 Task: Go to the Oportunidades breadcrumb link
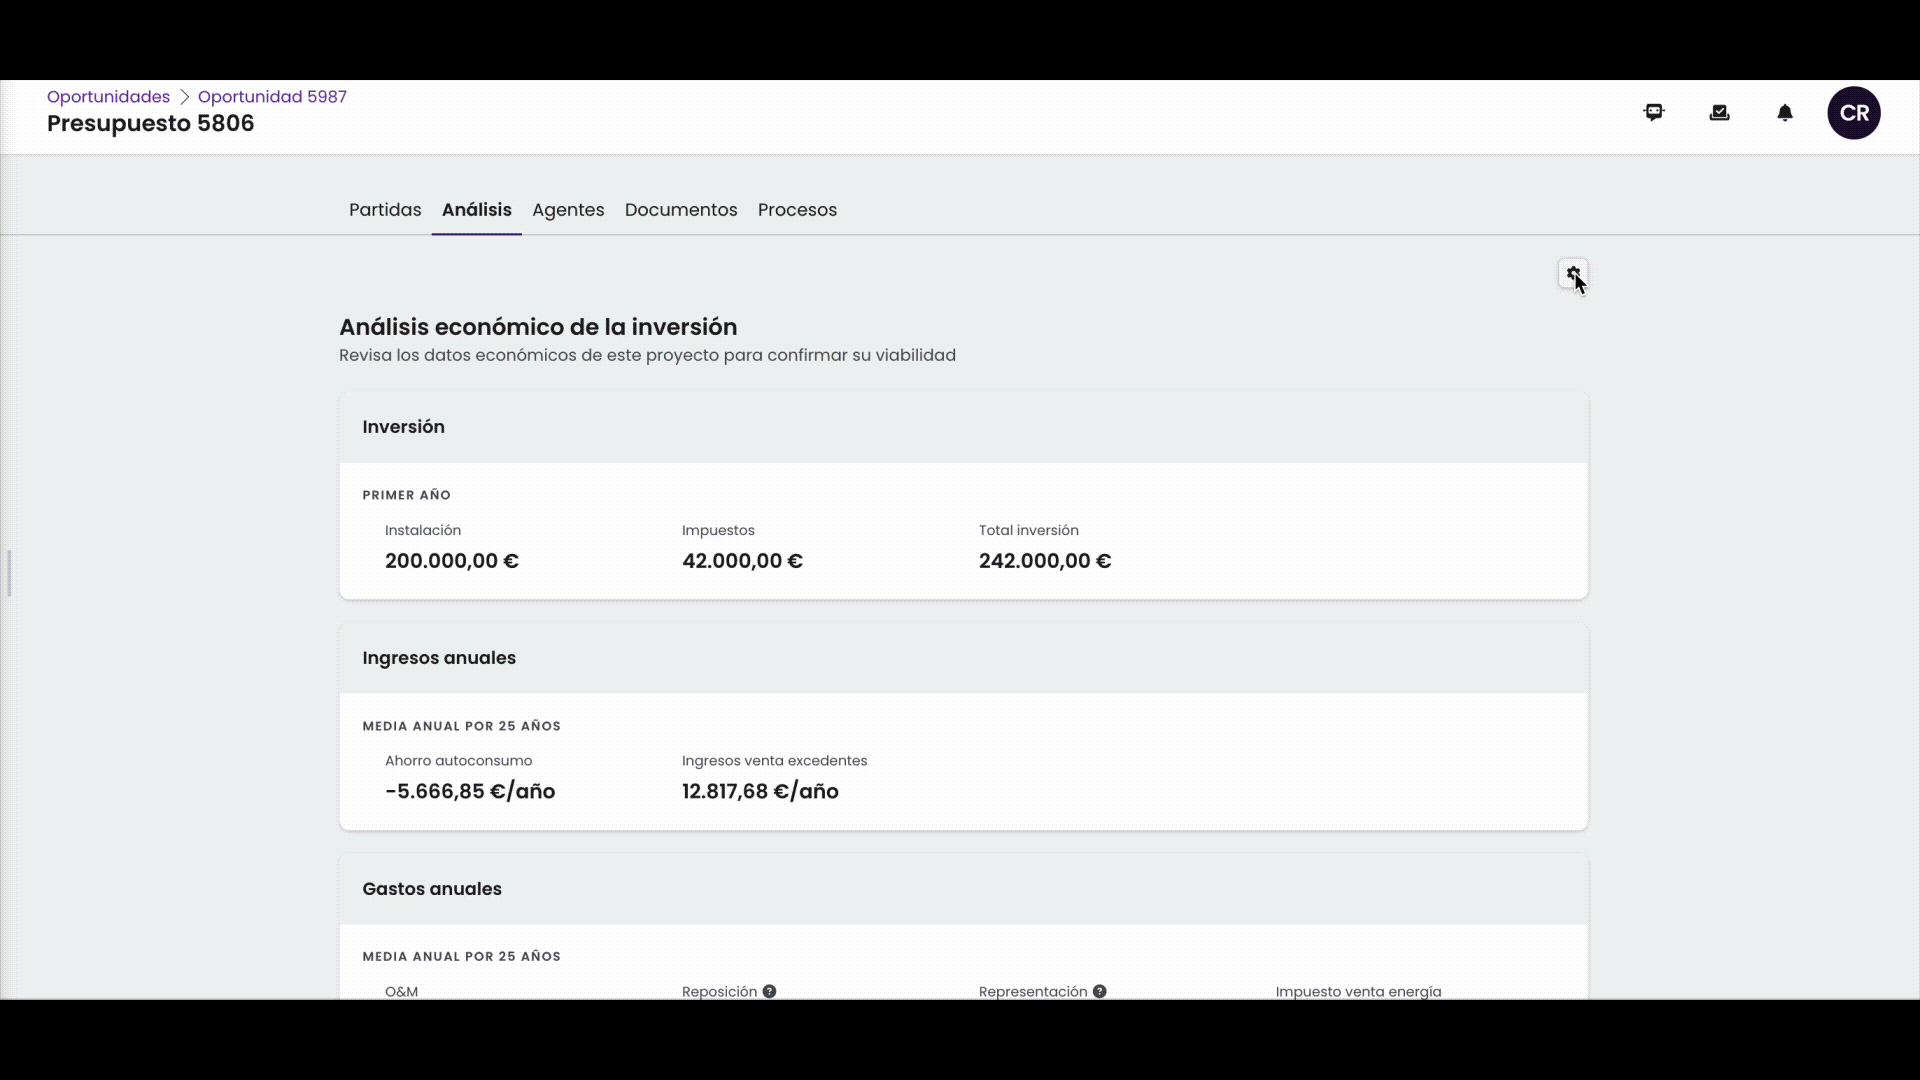(x=108, y=96)
